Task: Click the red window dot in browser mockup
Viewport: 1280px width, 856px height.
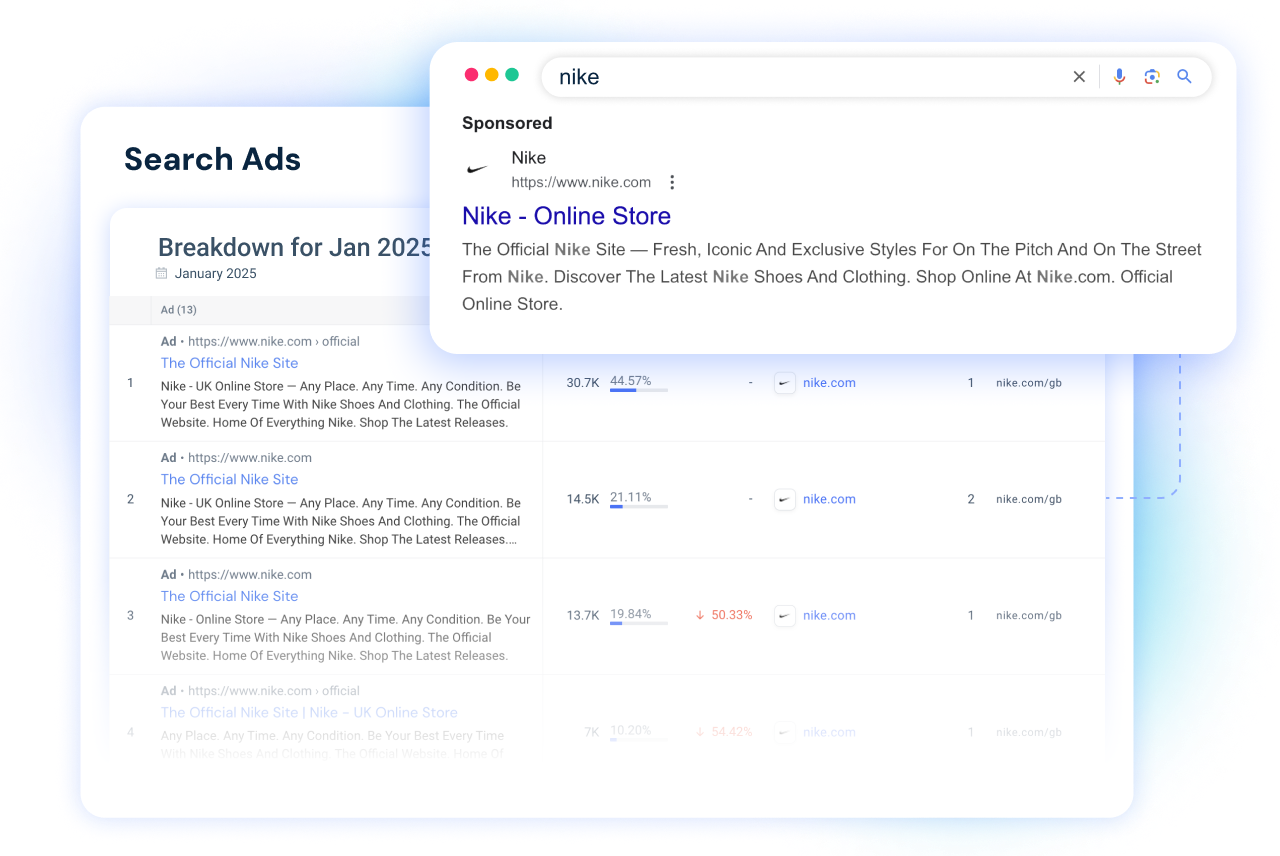Action: 472,75
